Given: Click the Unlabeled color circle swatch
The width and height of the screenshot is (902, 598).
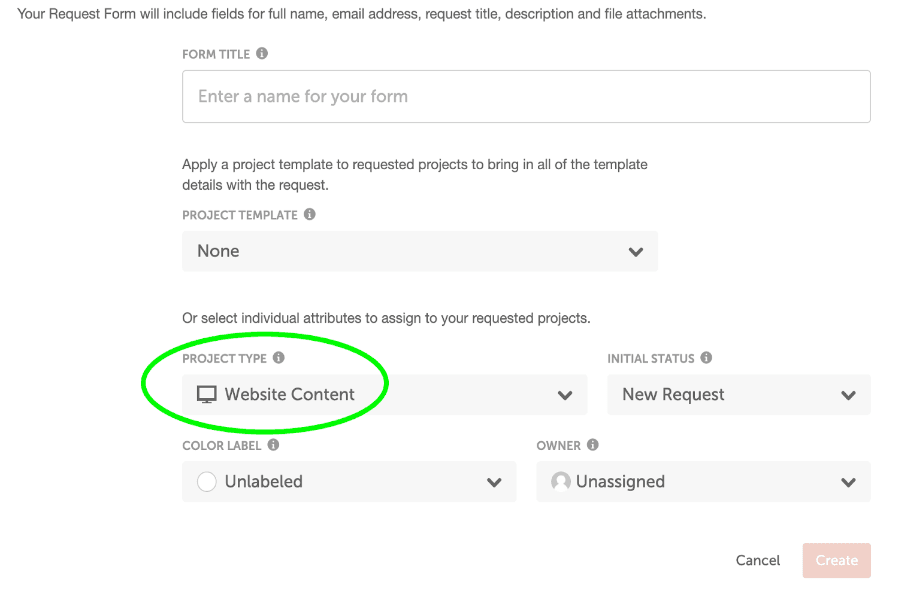Looking at the screenshot, I should click(207, 481).
